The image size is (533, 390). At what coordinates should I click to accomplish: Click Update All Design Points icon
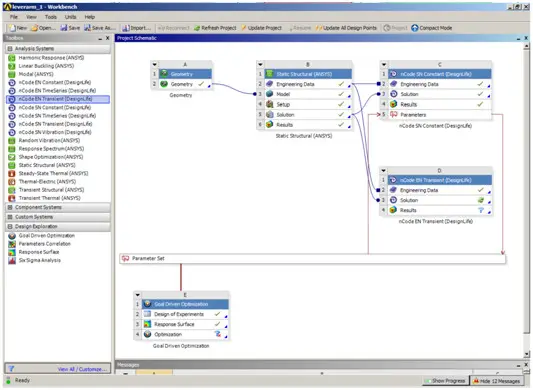[x=319, y=28]
